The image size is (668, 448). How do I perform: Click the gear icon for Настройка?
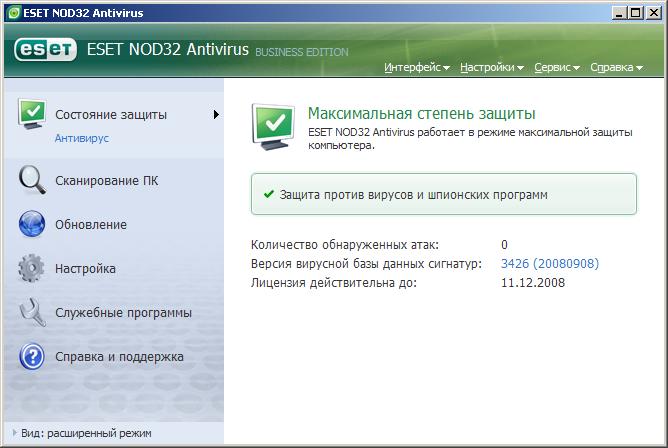tap(31, 268)
